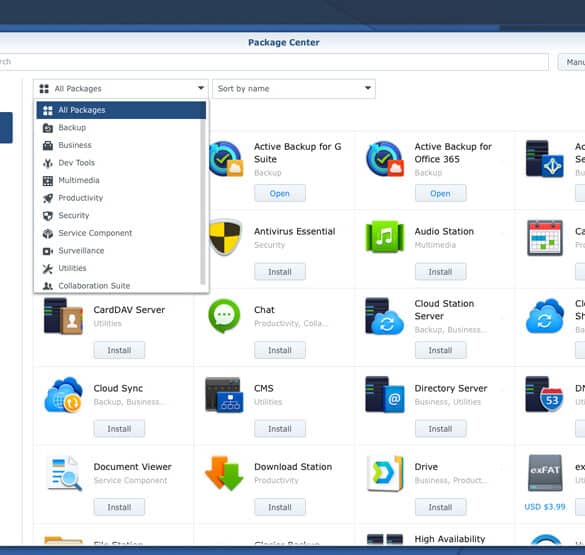The width and height of the screenshot is (585, 555).
Task: Click the Cloud Station Server icon
Action: [x=385, y=316]
